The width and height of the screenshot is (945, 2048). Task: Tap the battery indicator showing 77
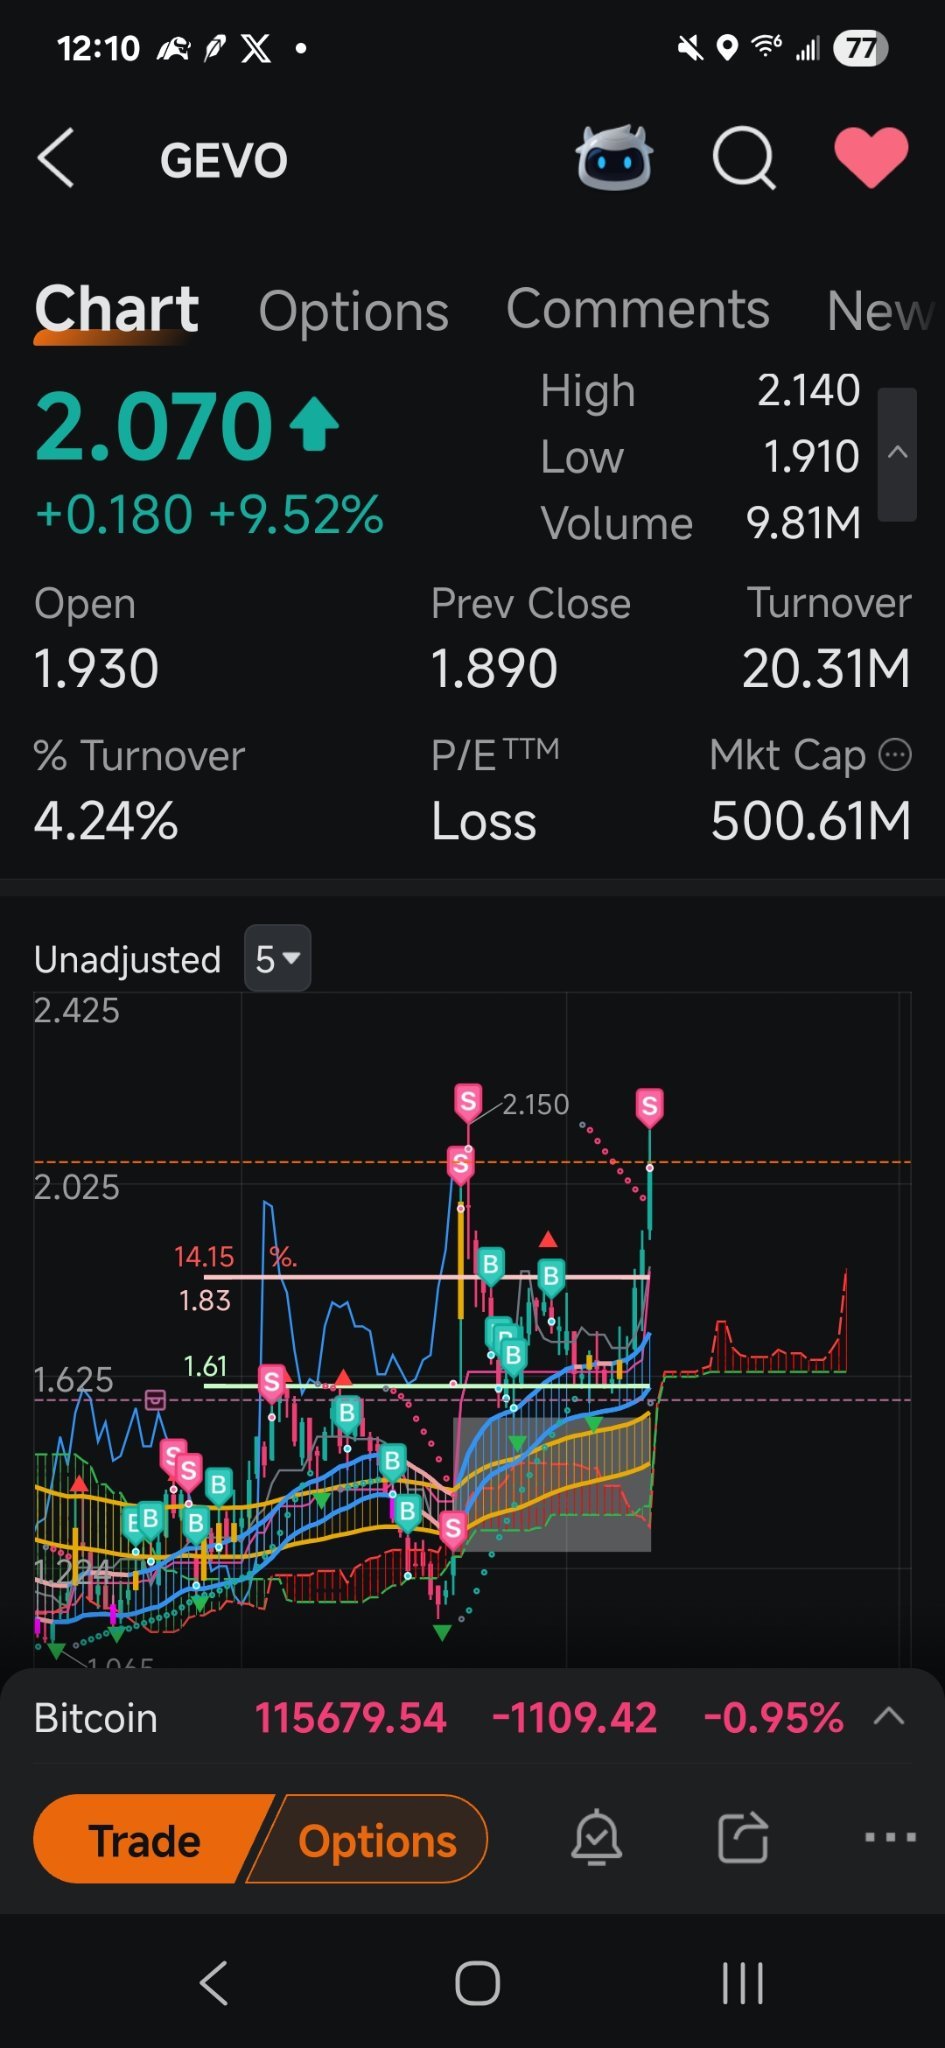[861, 48]
